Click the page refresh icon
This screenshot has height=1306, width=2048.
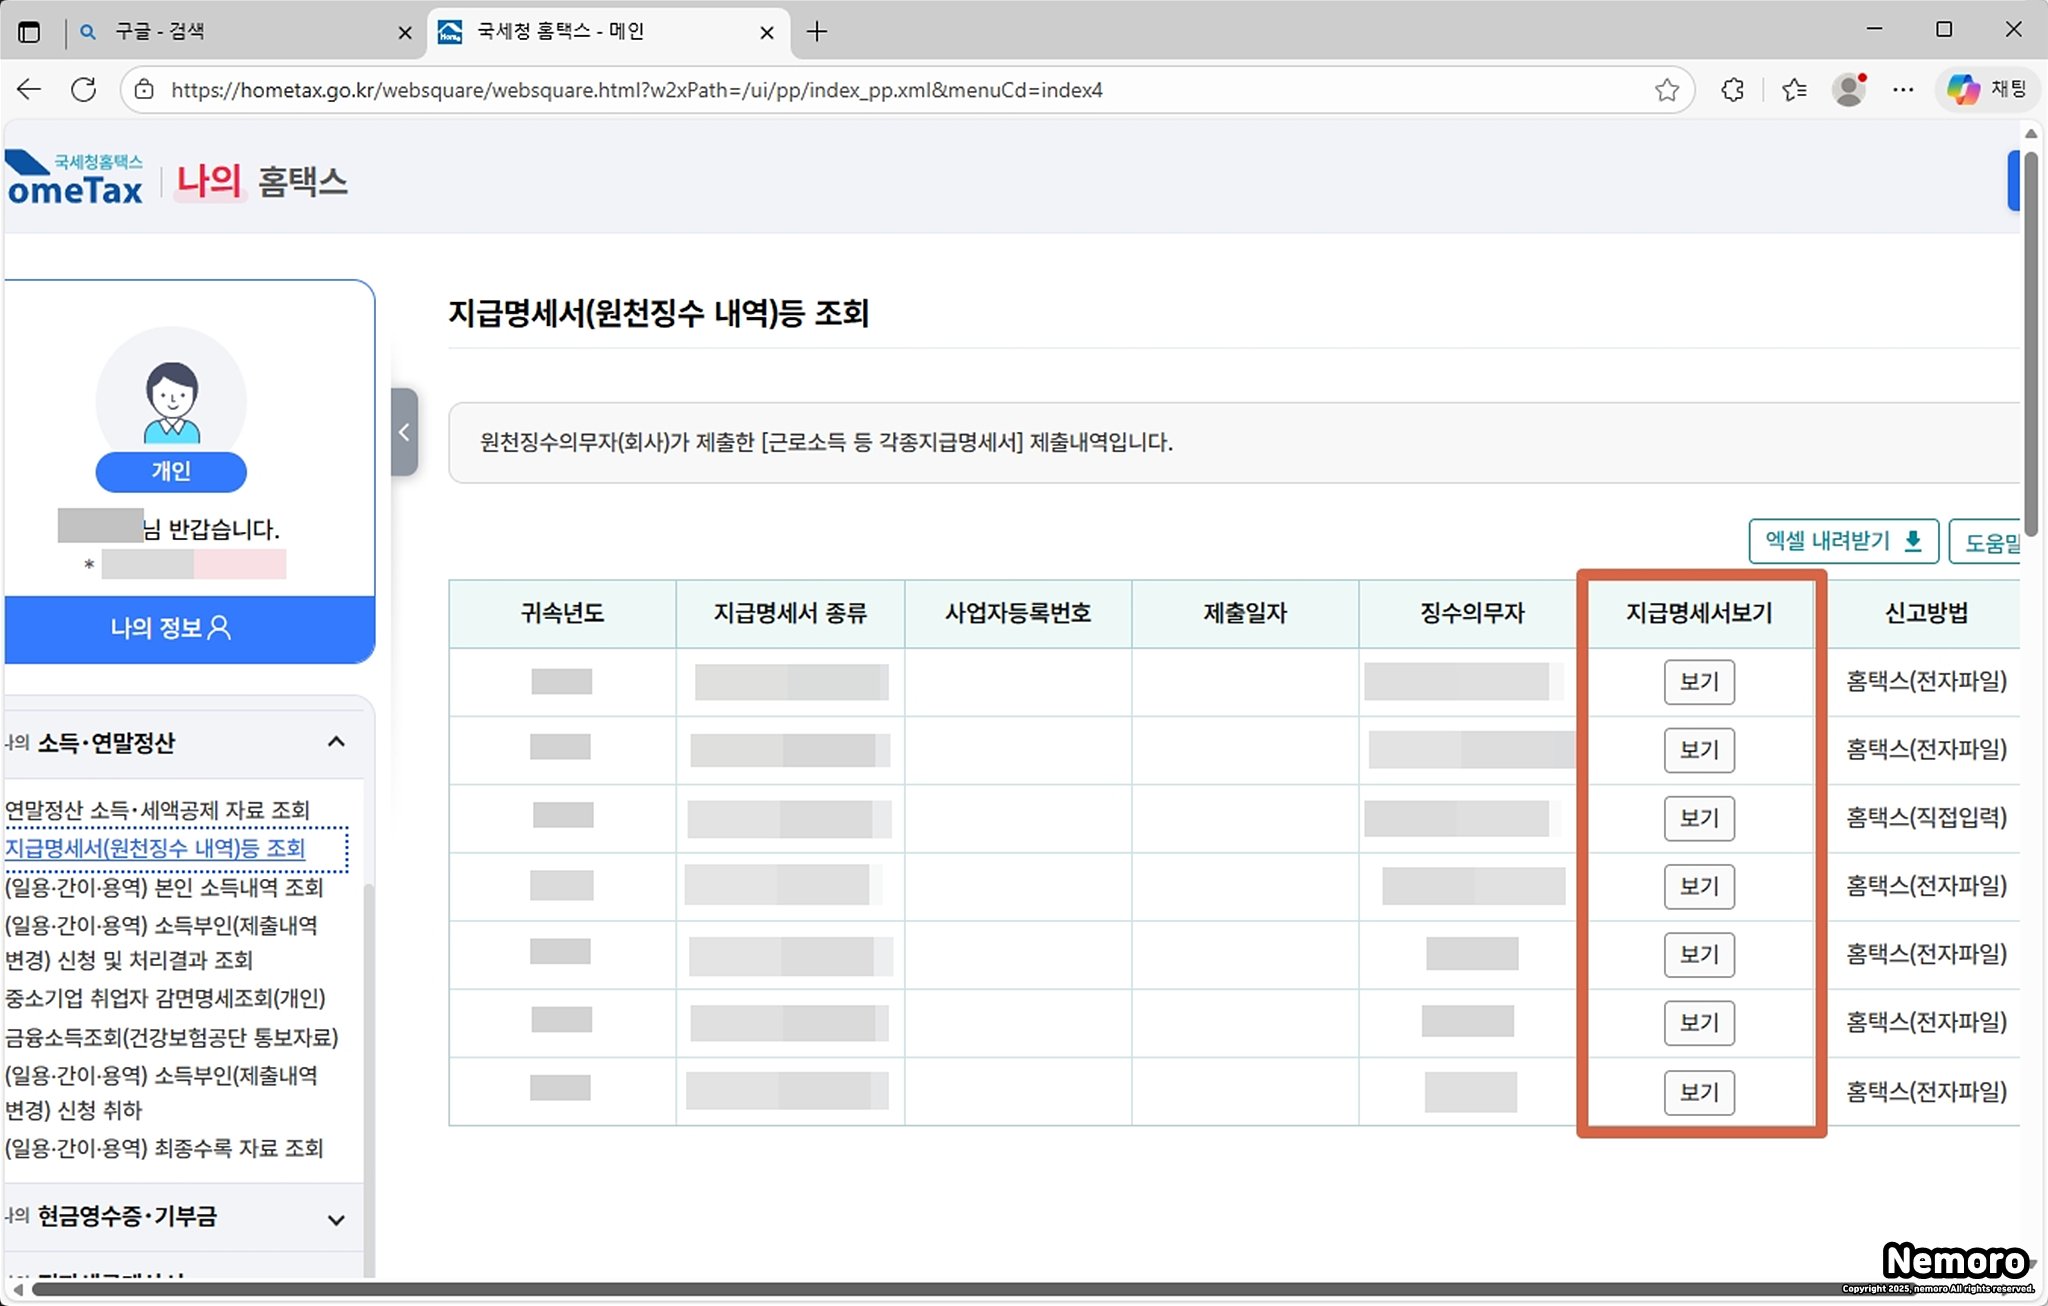click(84, 90)
